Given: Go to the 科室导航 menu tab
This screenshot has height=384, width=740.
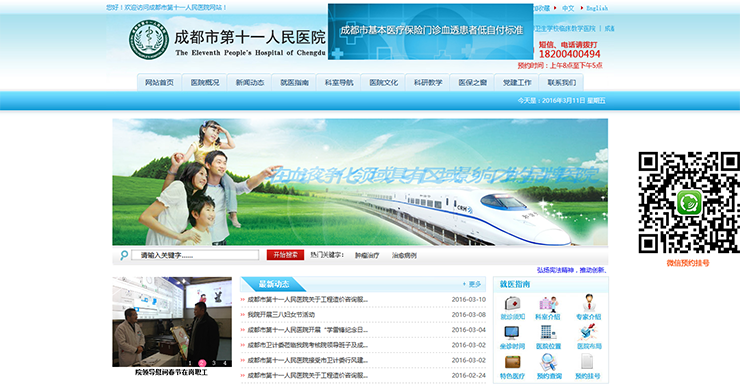Looking at the screenshot, I should point(339,82).
